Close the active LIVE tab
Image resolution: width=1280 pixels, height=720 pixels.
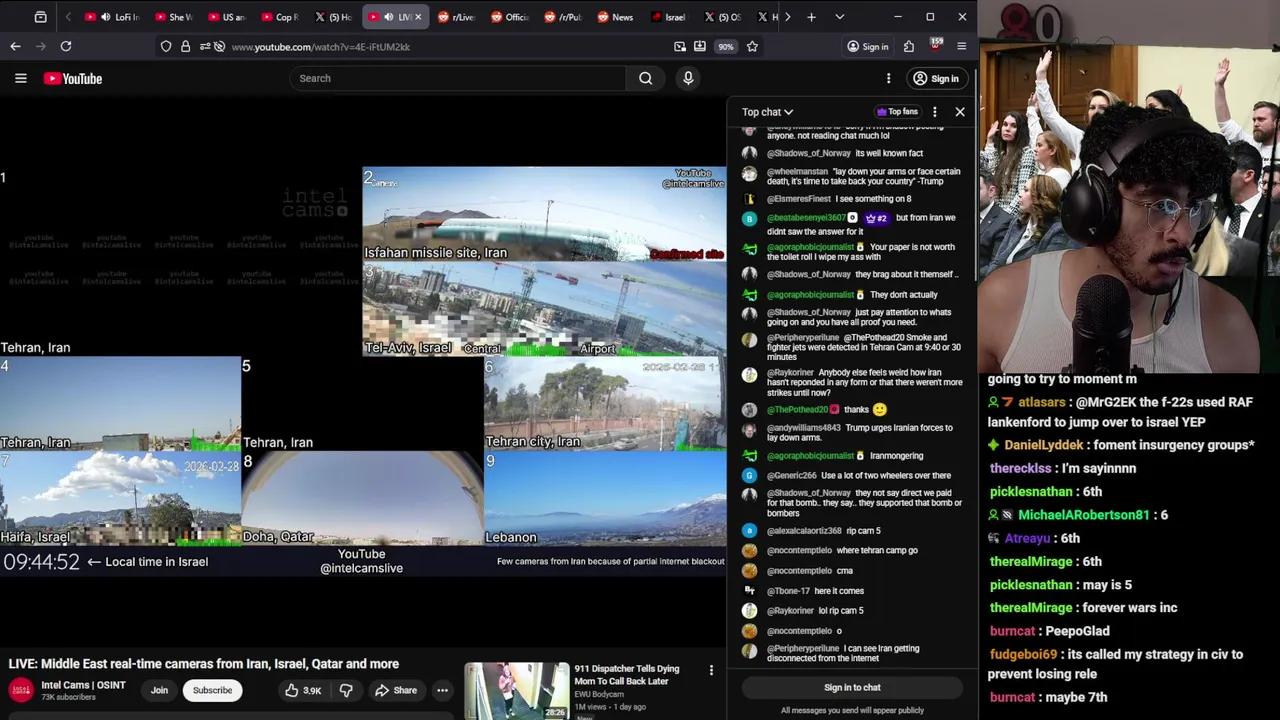pos(418,17)
